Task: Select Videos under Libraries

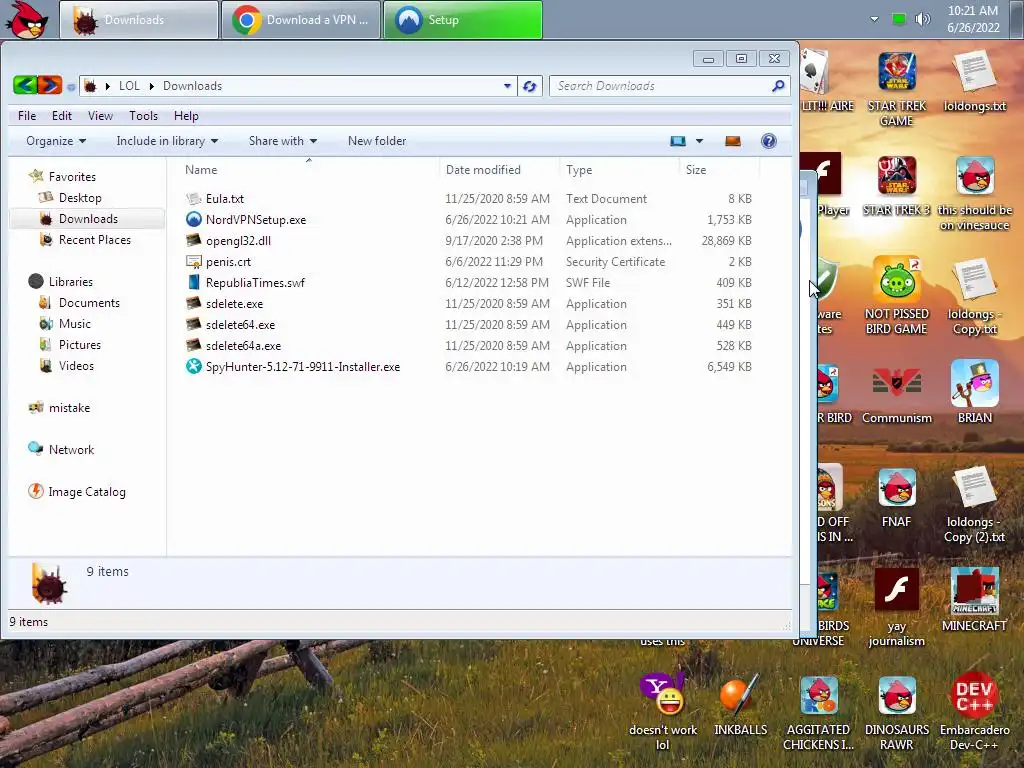Action: (76, 366)
